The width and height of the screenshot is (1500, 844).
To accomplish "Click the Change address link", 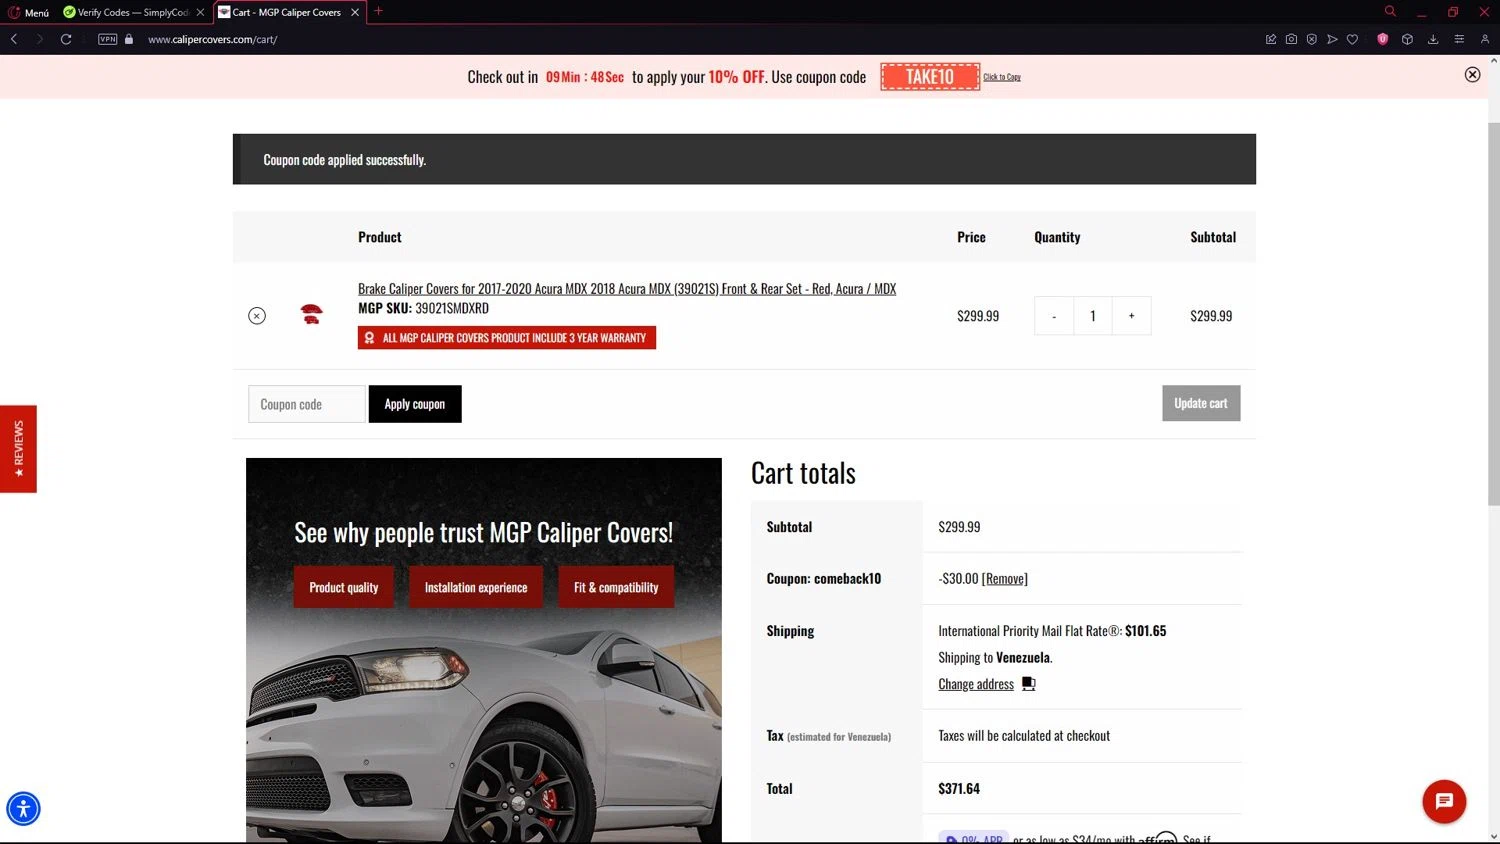I will [x=976, y=684].
